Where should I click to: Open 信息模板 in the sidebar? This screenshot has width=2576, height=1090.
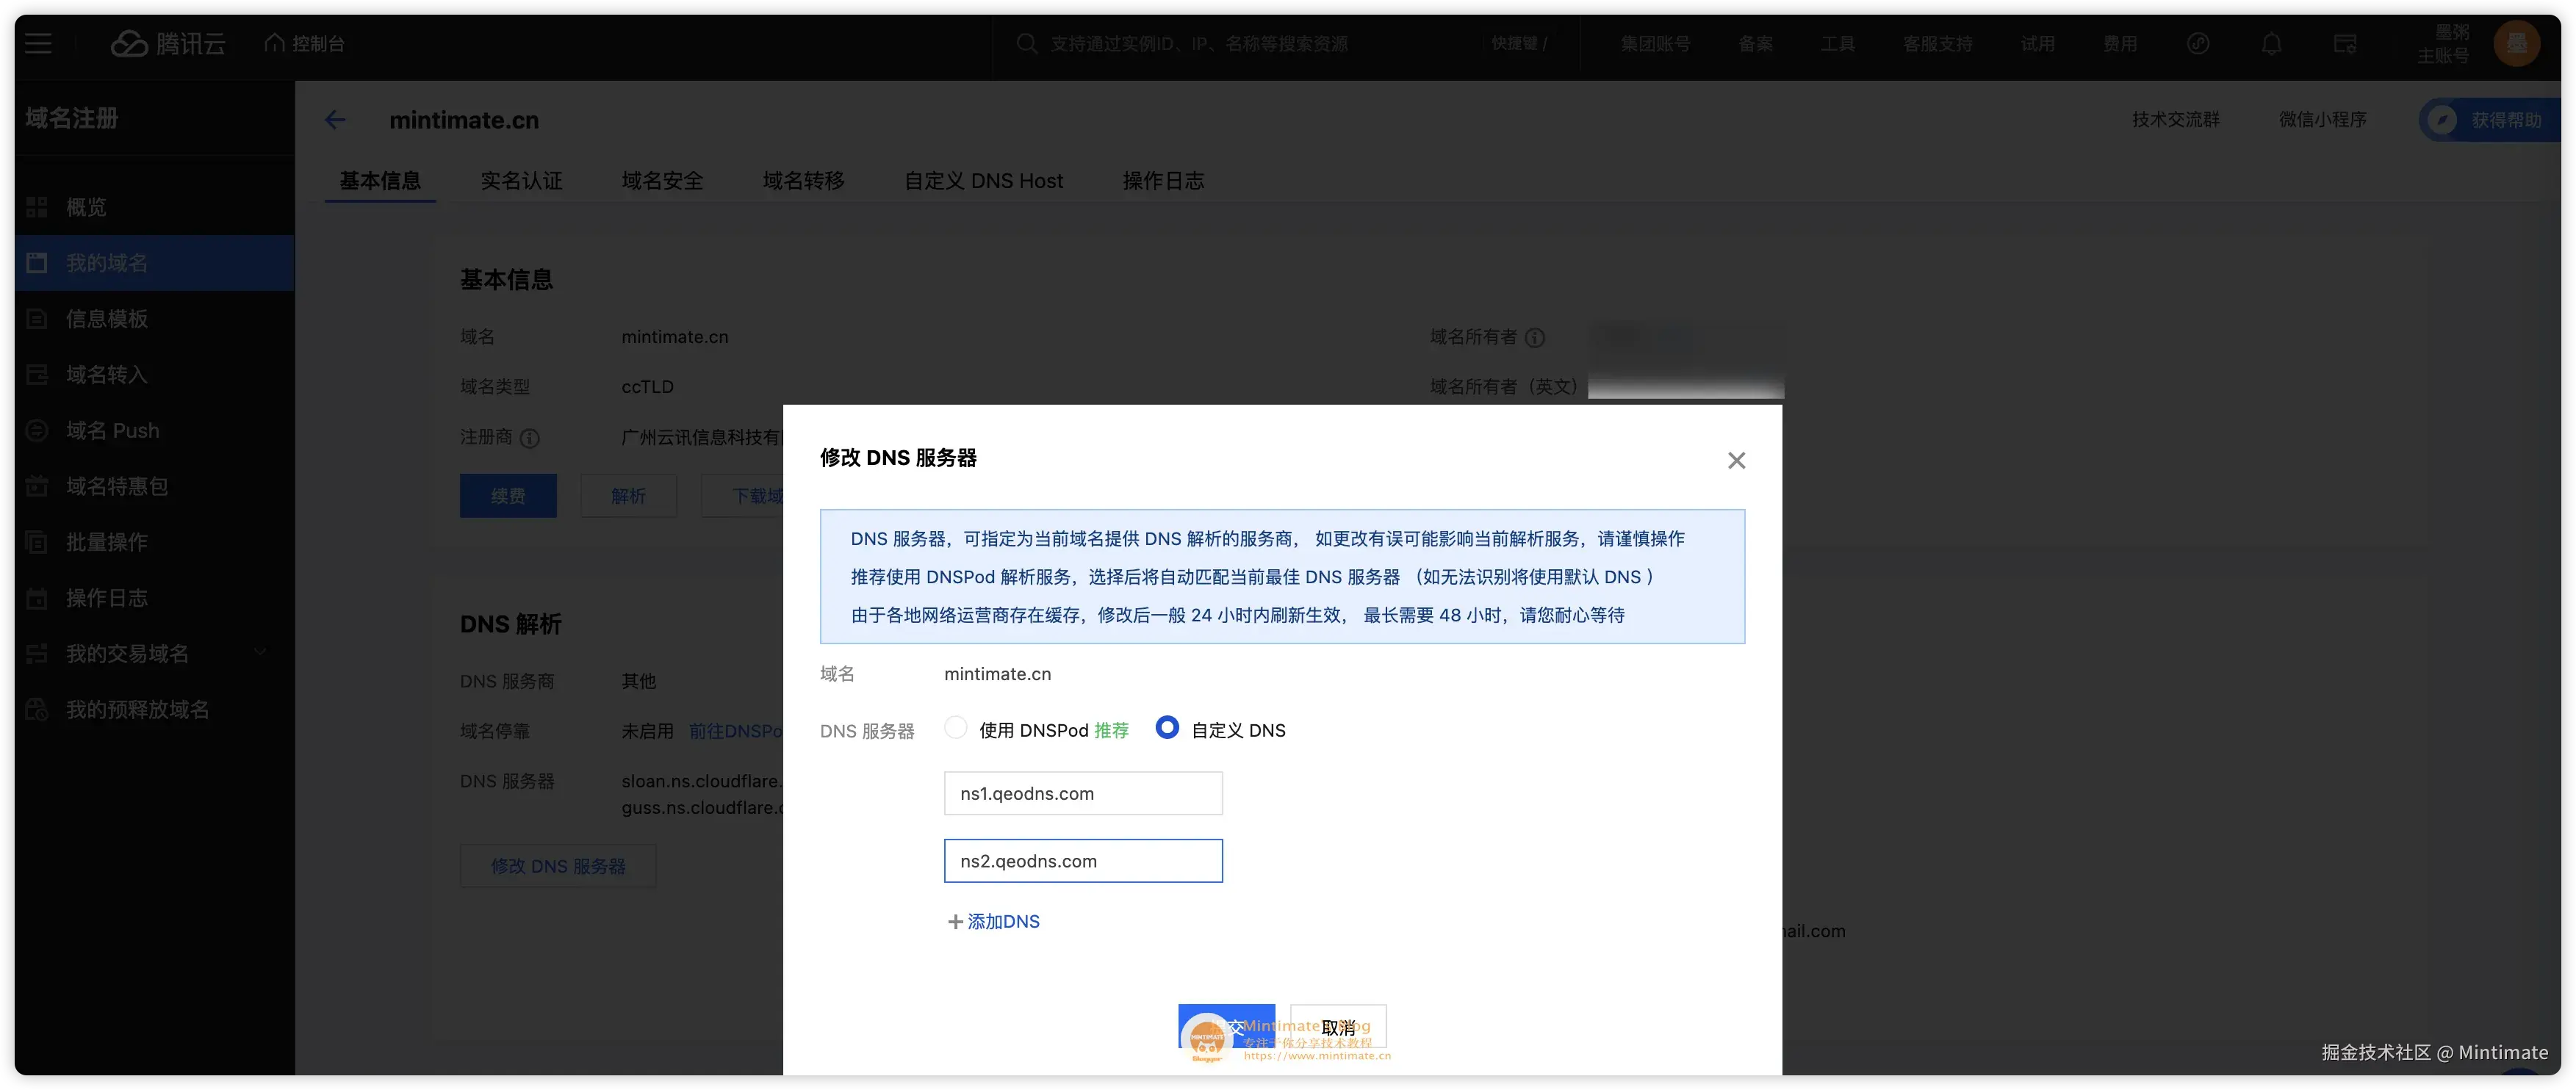click(107, 319)
